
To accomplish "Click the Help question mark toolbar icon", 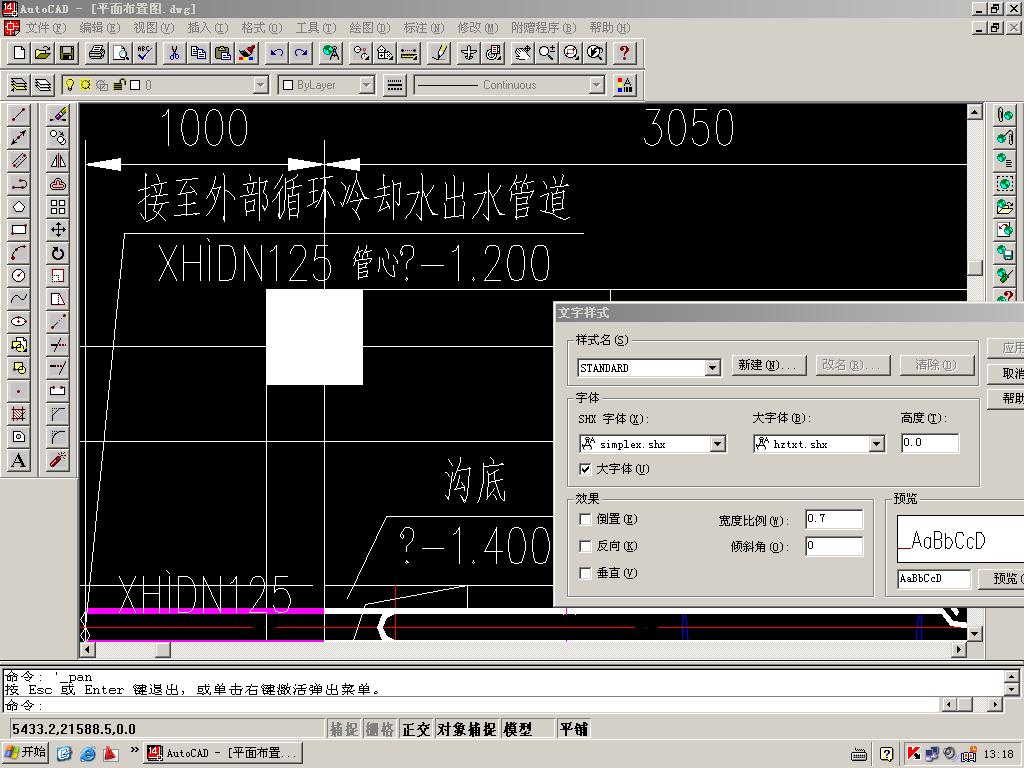I will coord(624,53).
